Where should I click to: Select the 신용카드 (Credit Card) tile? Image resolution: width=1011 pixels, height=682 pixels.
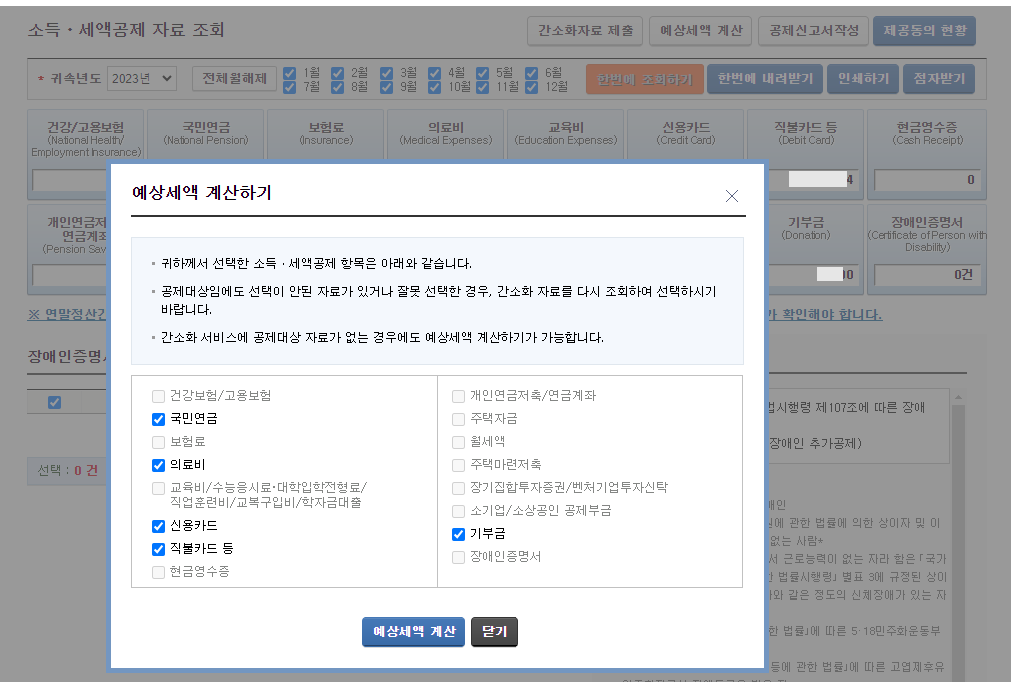point(685,134)
